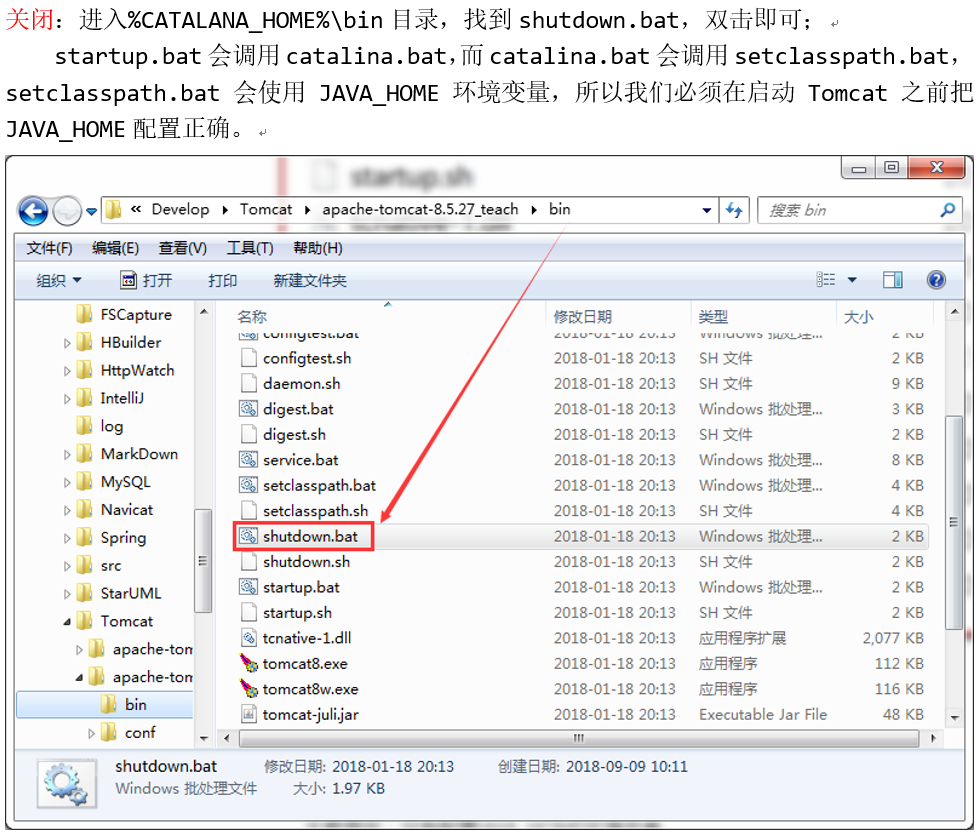
Task: Click the change view icon
Action: [x=825, y=279]
